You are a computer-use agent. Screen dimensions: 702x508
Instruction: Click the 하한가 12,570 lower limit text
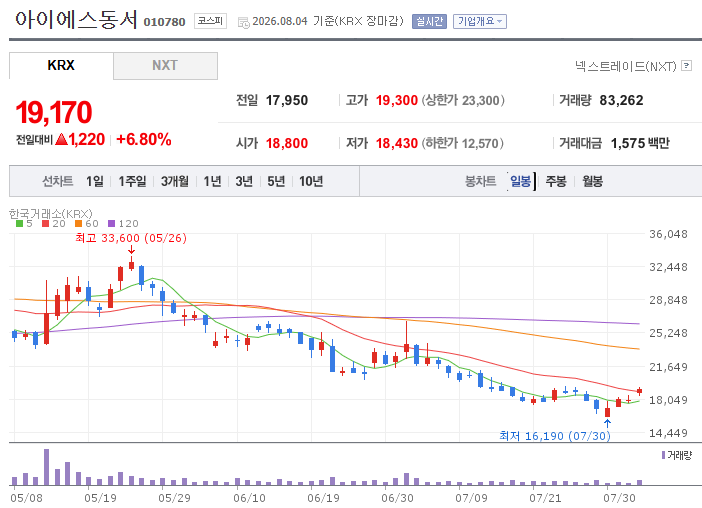coord(462,143)
